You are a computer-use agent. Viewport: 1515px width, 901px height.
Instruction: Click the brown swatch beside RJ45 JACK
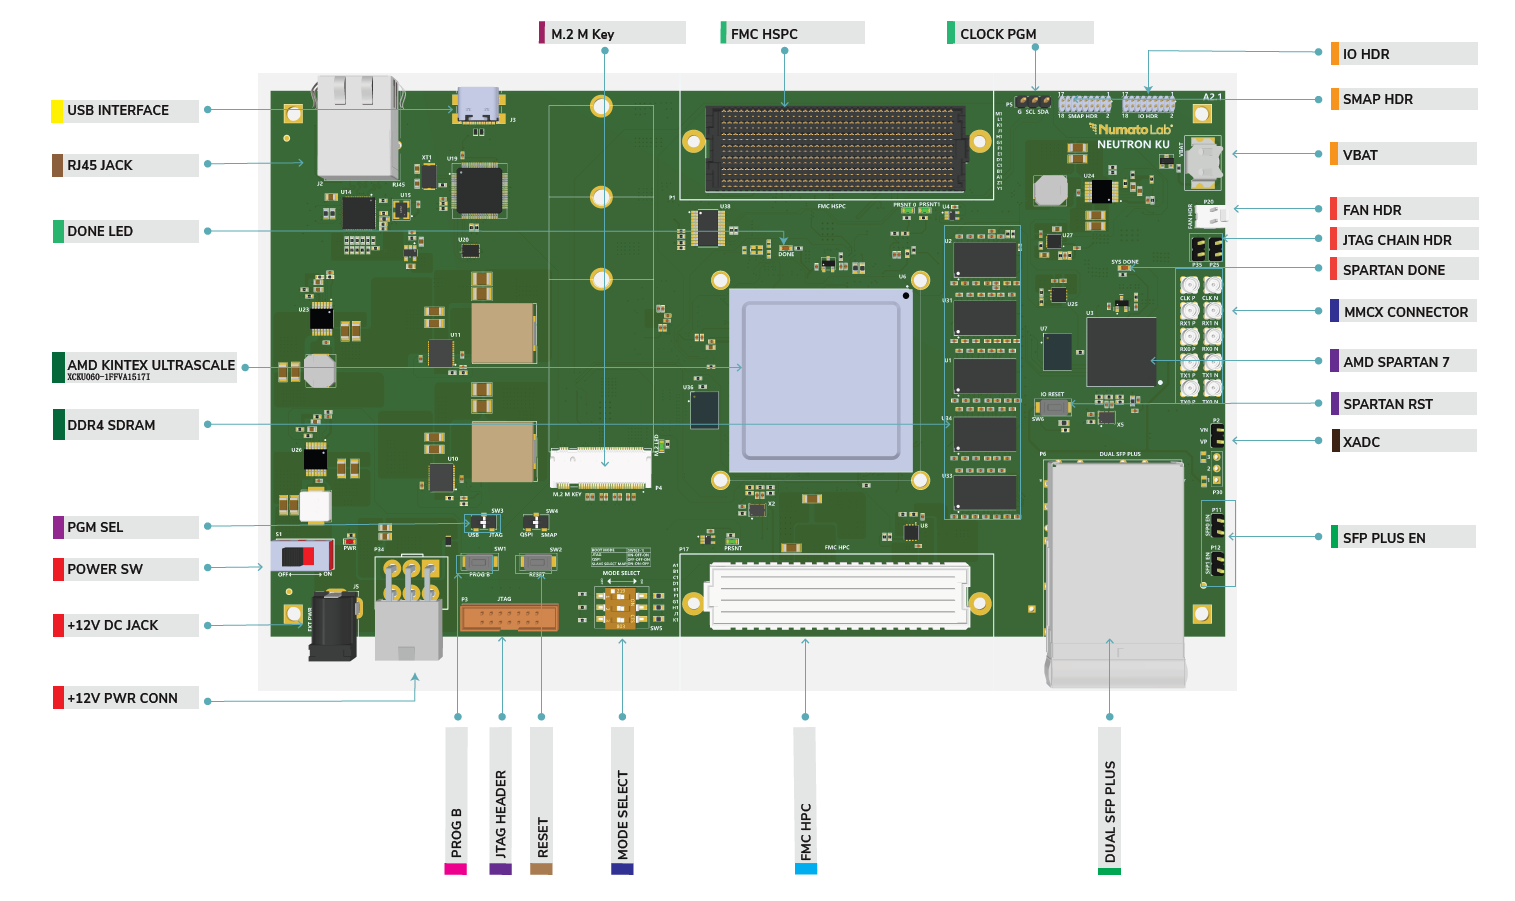[x=57, y=165]
